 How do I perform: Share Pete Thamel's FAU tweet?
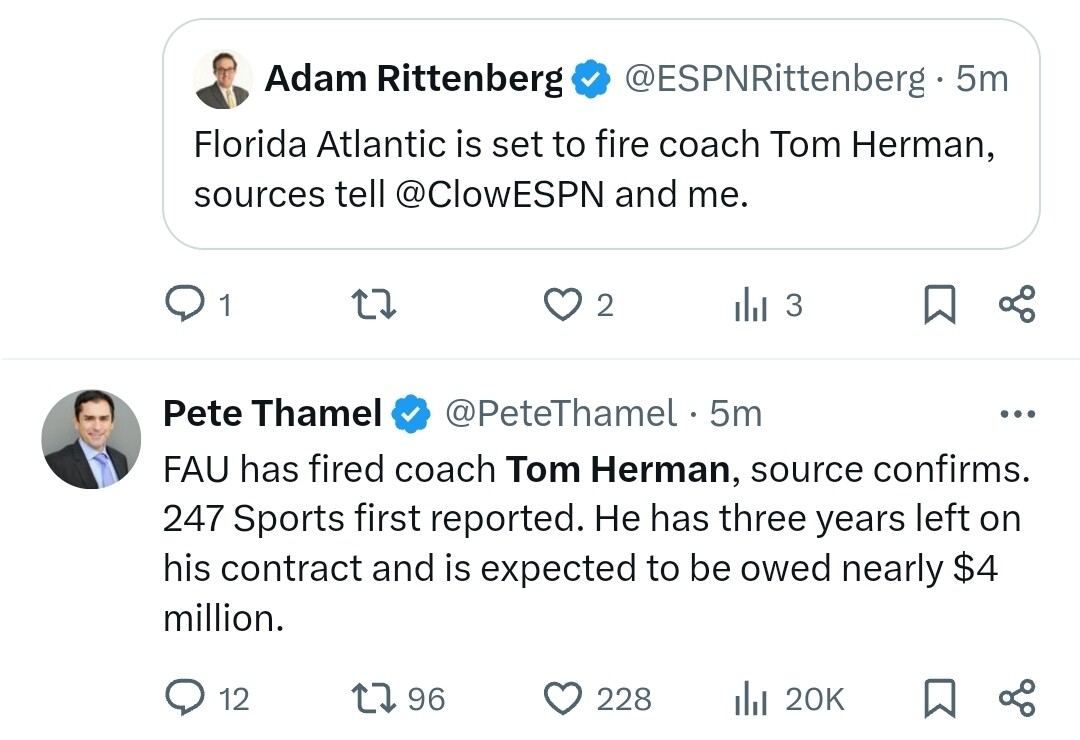(1017, 697)
